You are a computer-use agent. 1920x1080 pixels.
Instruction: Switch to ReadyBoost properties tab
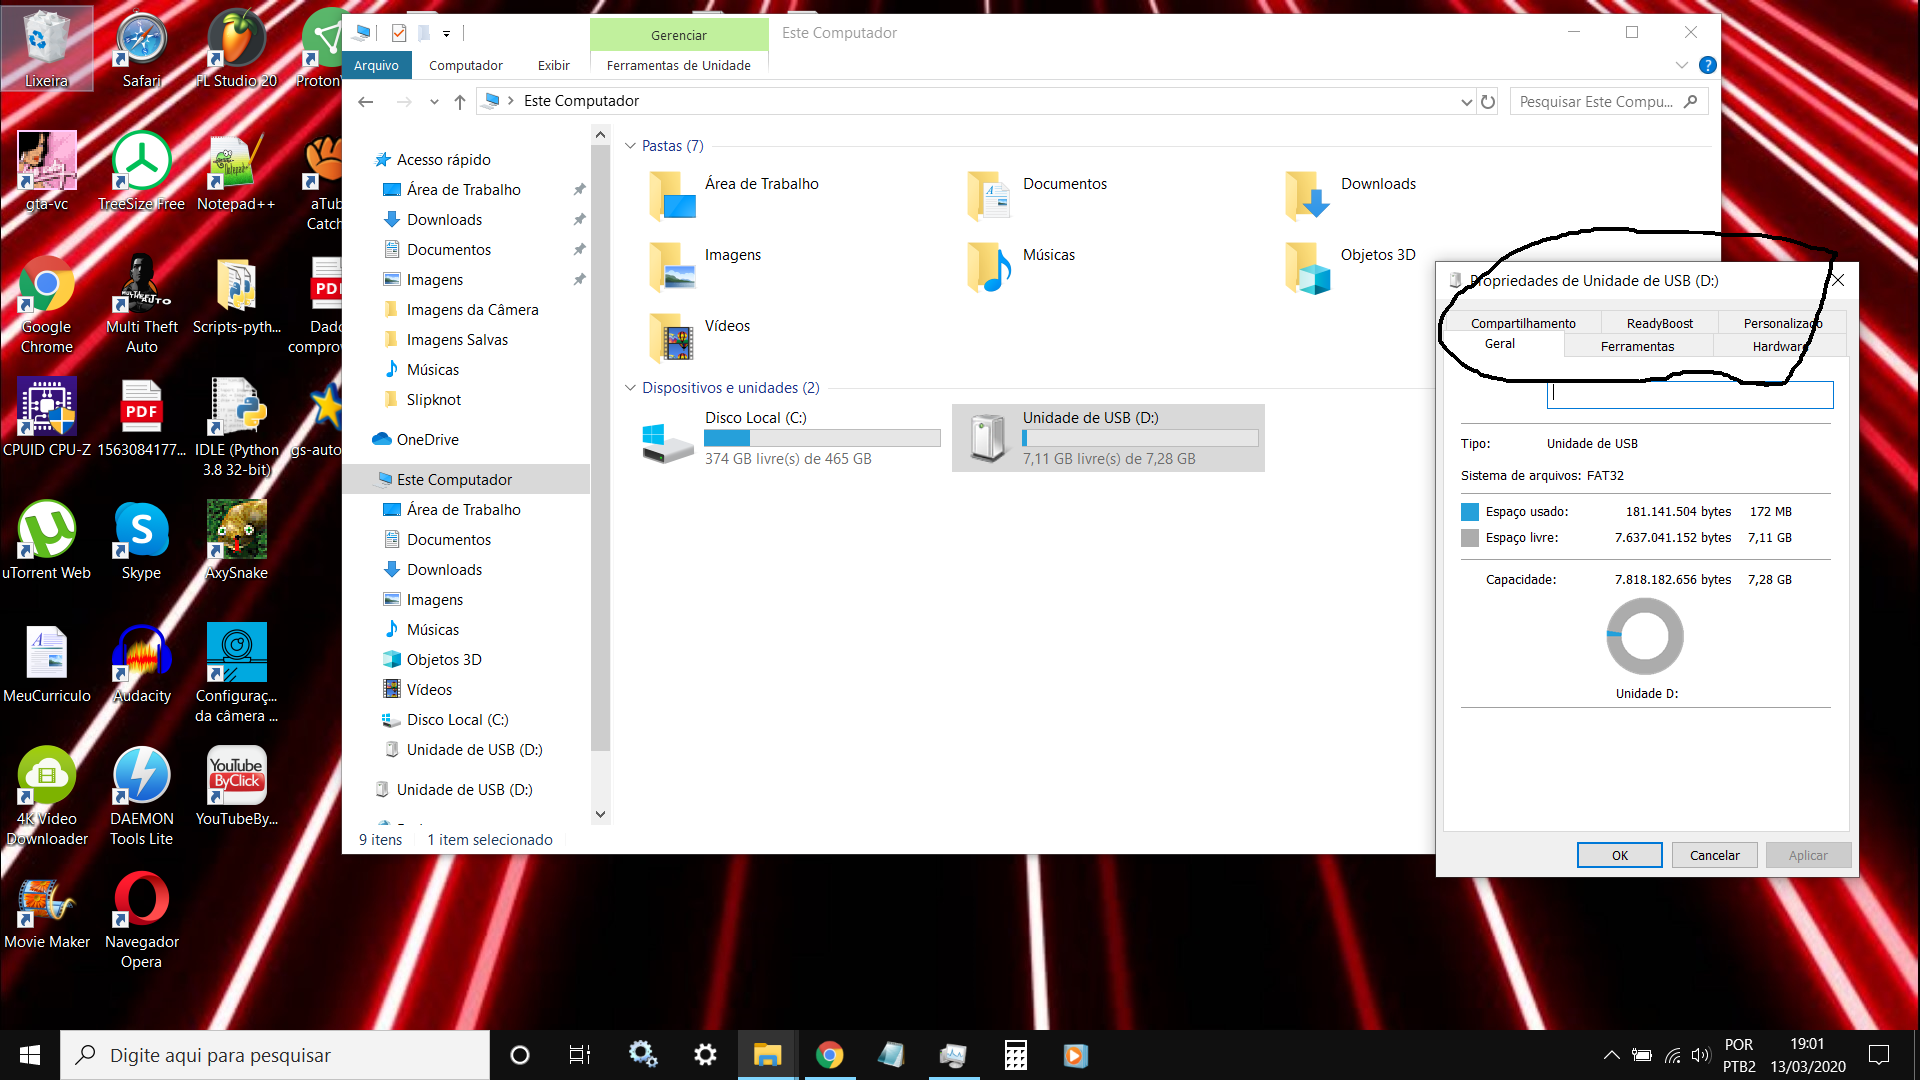pos(1659,323)
